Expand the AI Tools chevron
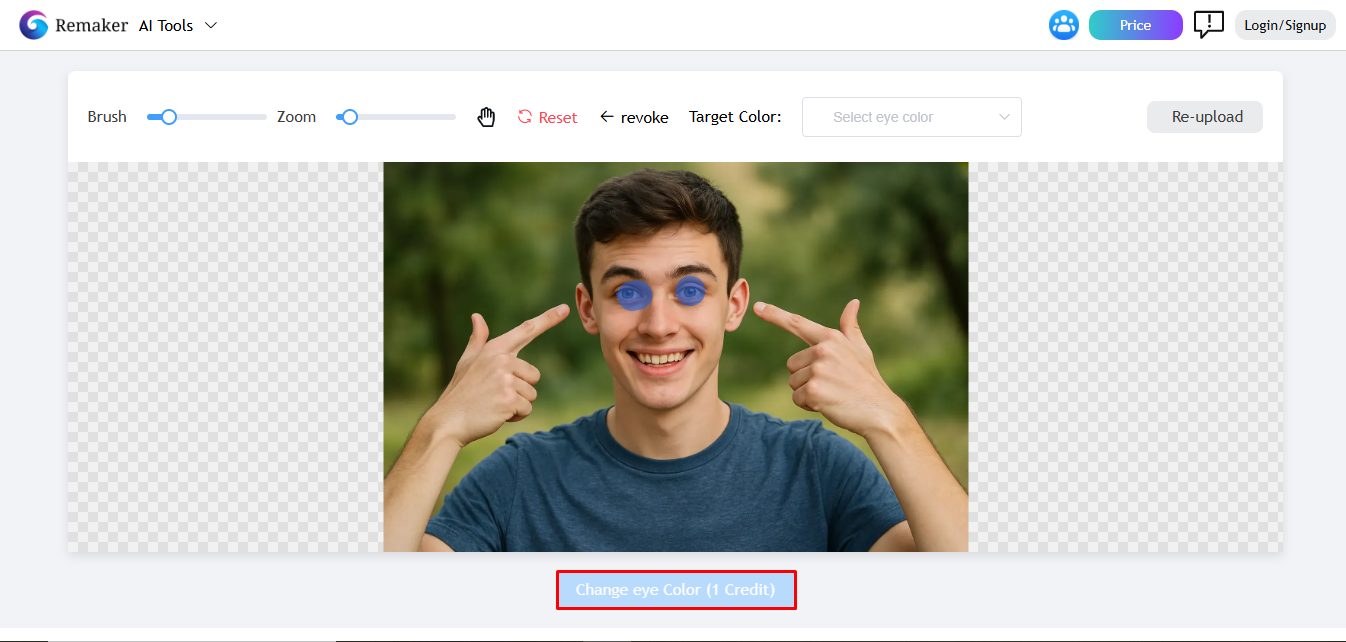This screenshot has width=1346, height=642. tap(210, 25)
